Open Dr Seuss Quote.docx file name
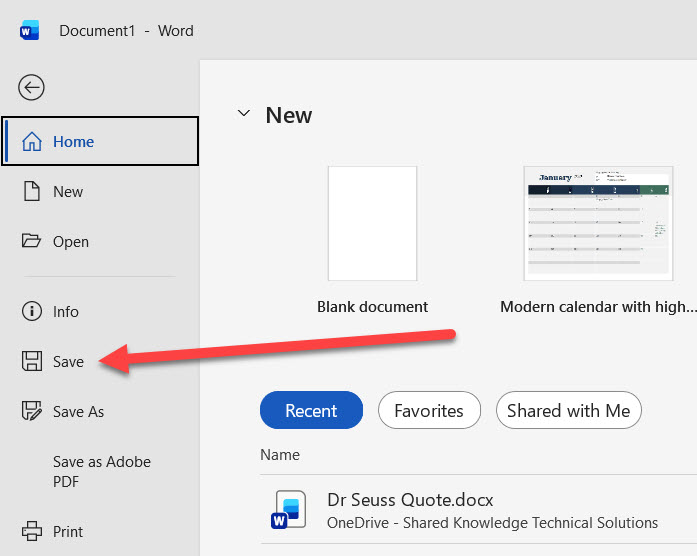 tap(410, 500)
